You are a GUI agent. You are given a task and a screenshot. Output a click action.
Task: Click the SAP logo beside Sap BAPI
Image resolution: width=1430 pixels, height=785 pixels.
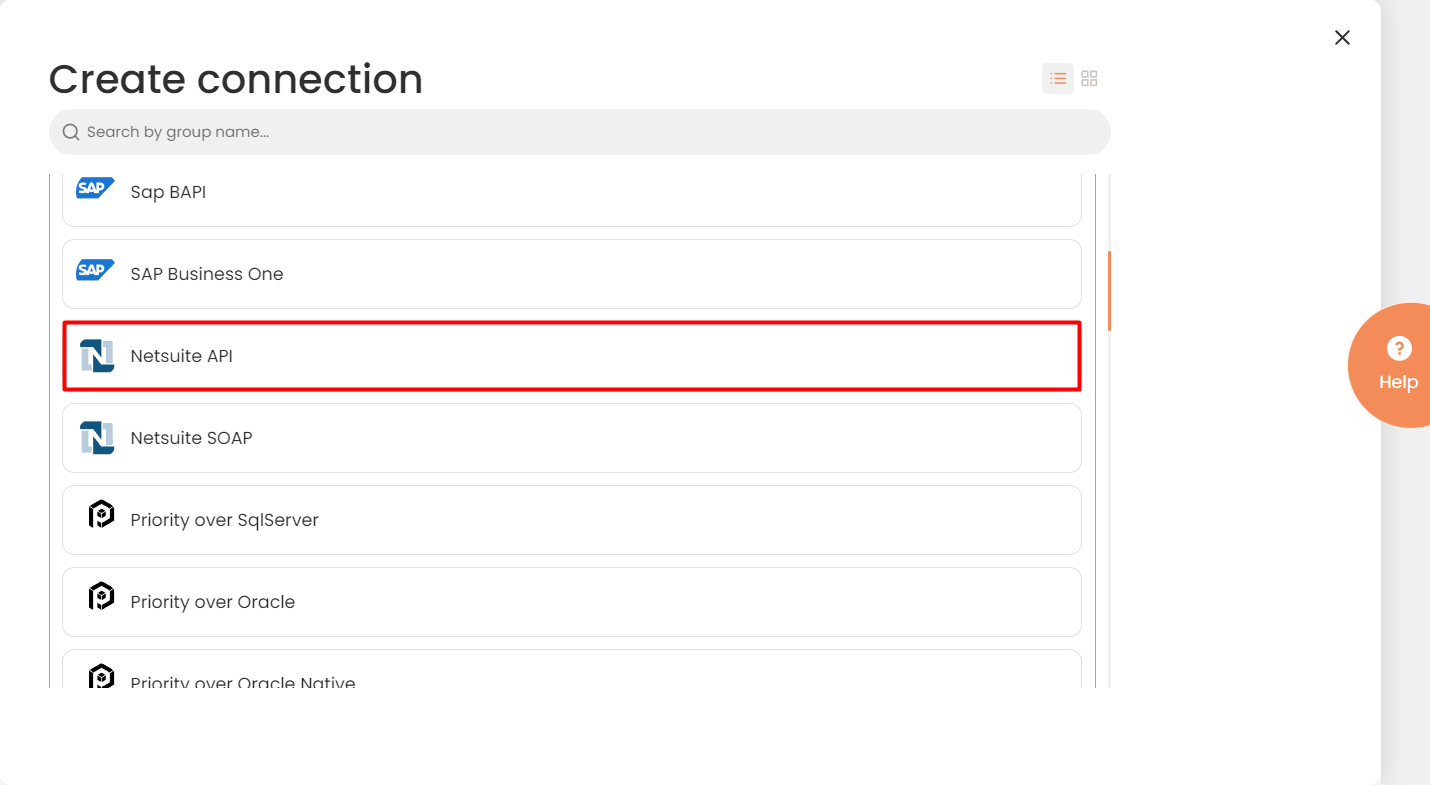pos(96,188)
